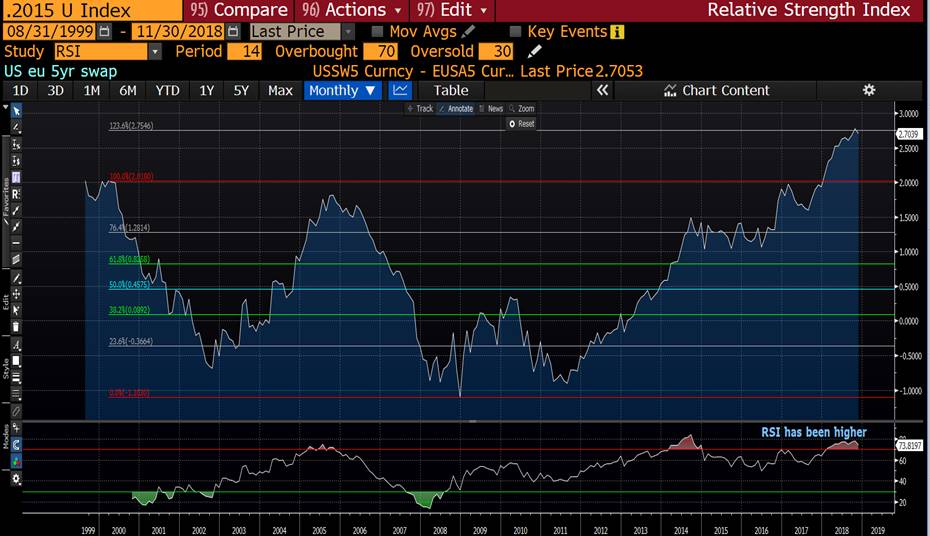Switch to the Table tab

point(451,90)
